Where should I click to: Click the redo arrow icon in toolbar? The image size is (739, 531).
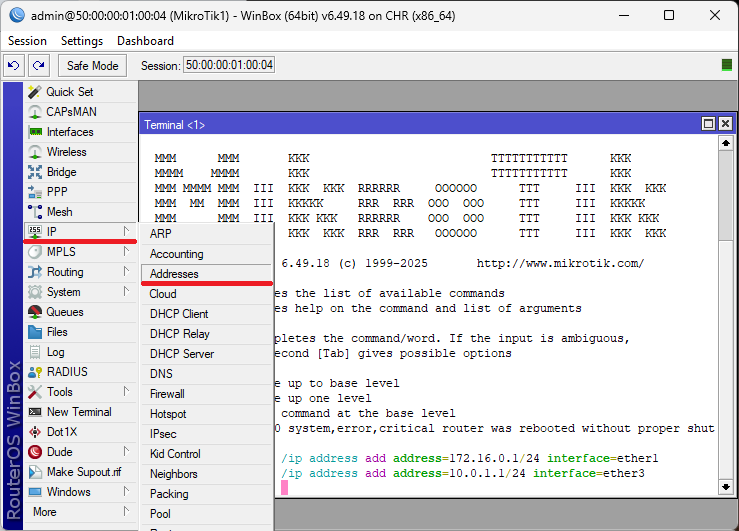(38, 65)
